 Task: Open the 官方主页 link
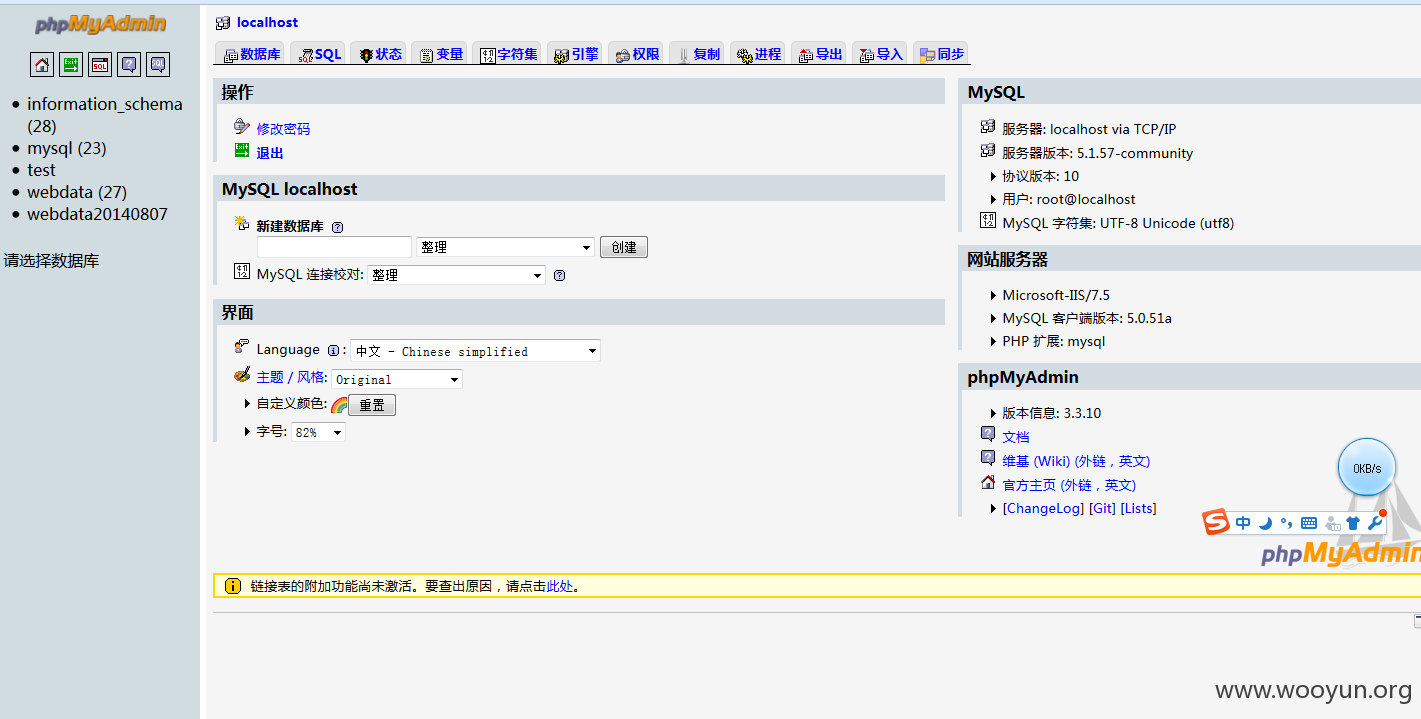(1069, 485)
